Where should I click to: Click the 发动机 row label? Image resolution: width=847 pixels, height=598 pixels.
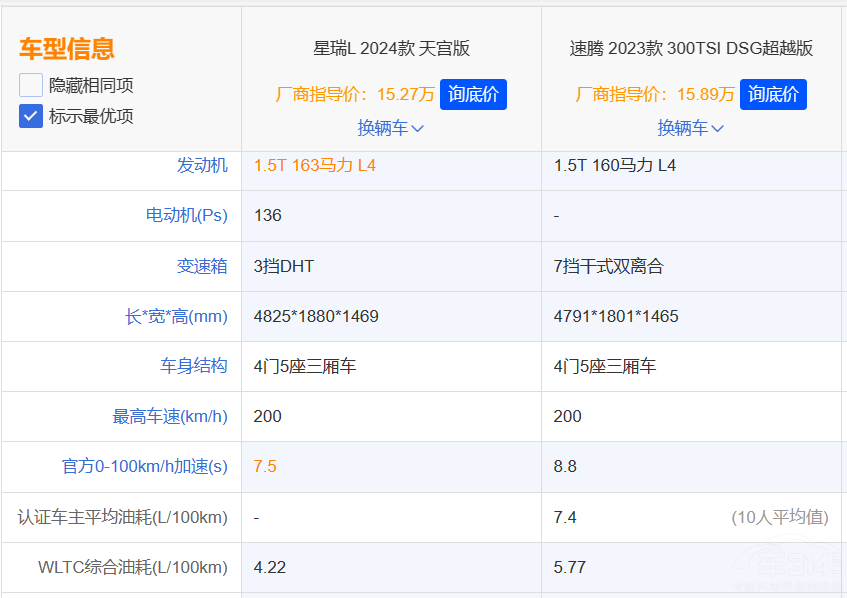pos(202,165)
